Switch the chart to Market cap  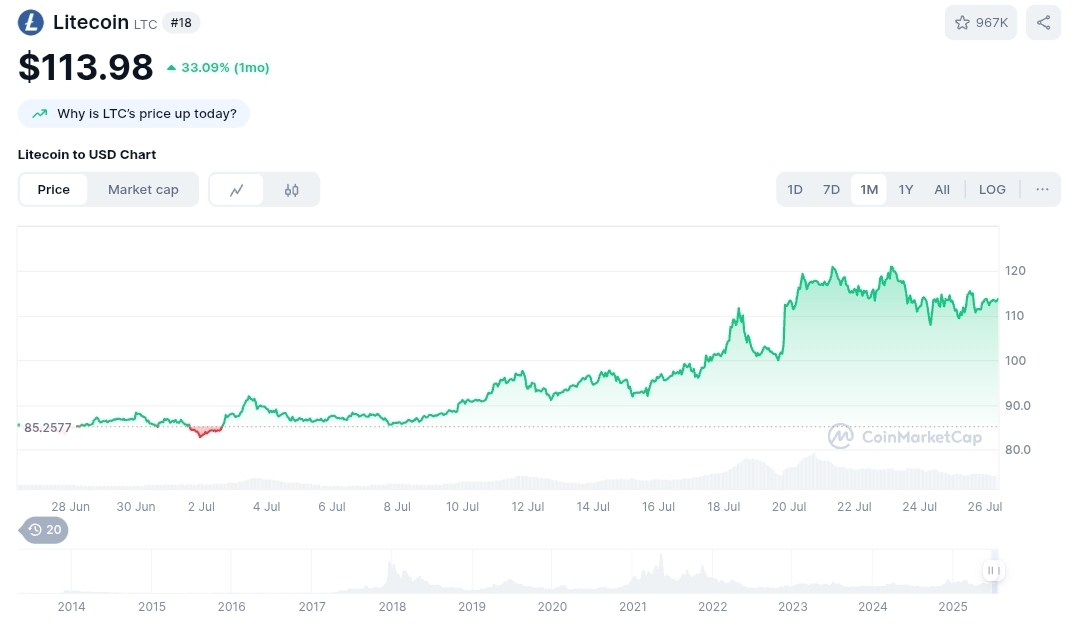(143, 190)
